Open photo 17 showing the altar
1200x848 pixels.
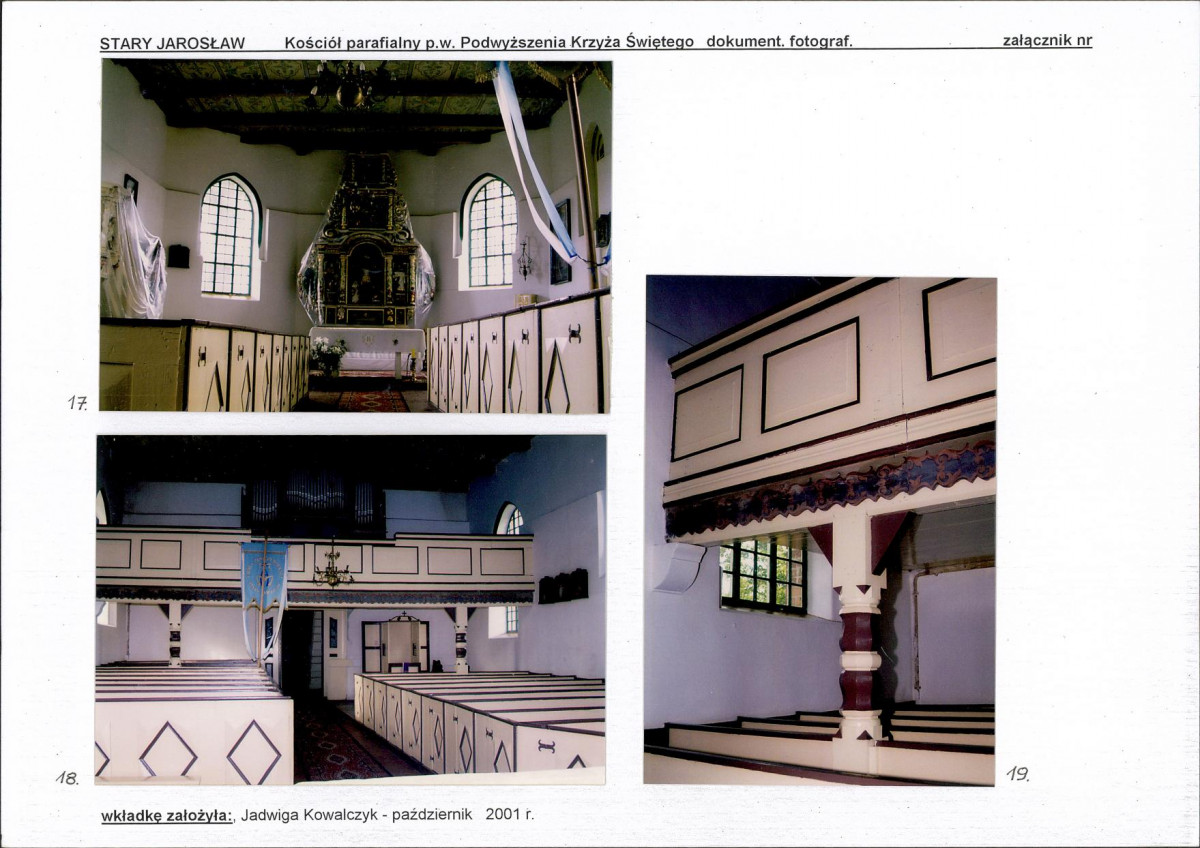[356, 235]
